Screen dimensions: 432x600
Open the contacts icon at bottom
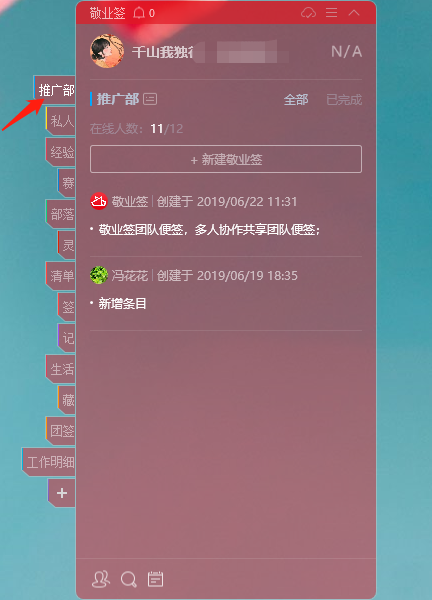[x=101, y=579]
